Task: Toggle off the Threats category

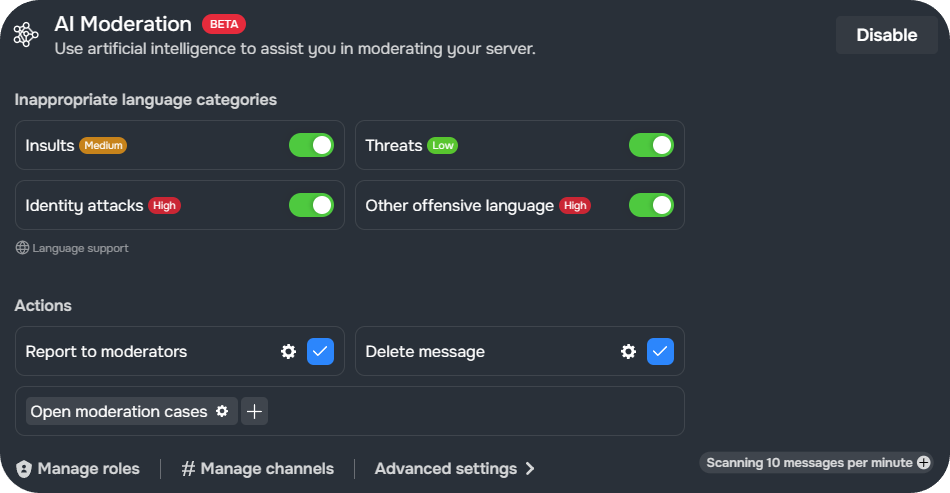Action: click(x=651, y=145)
